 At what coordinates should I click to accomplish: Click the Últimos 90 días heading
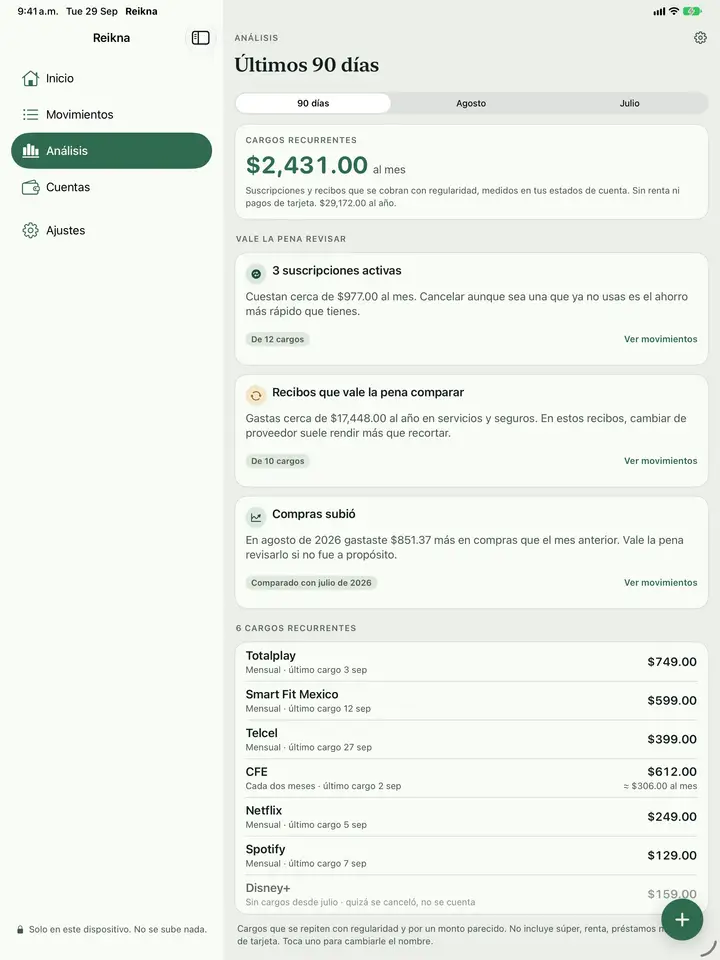click(307, 65)
